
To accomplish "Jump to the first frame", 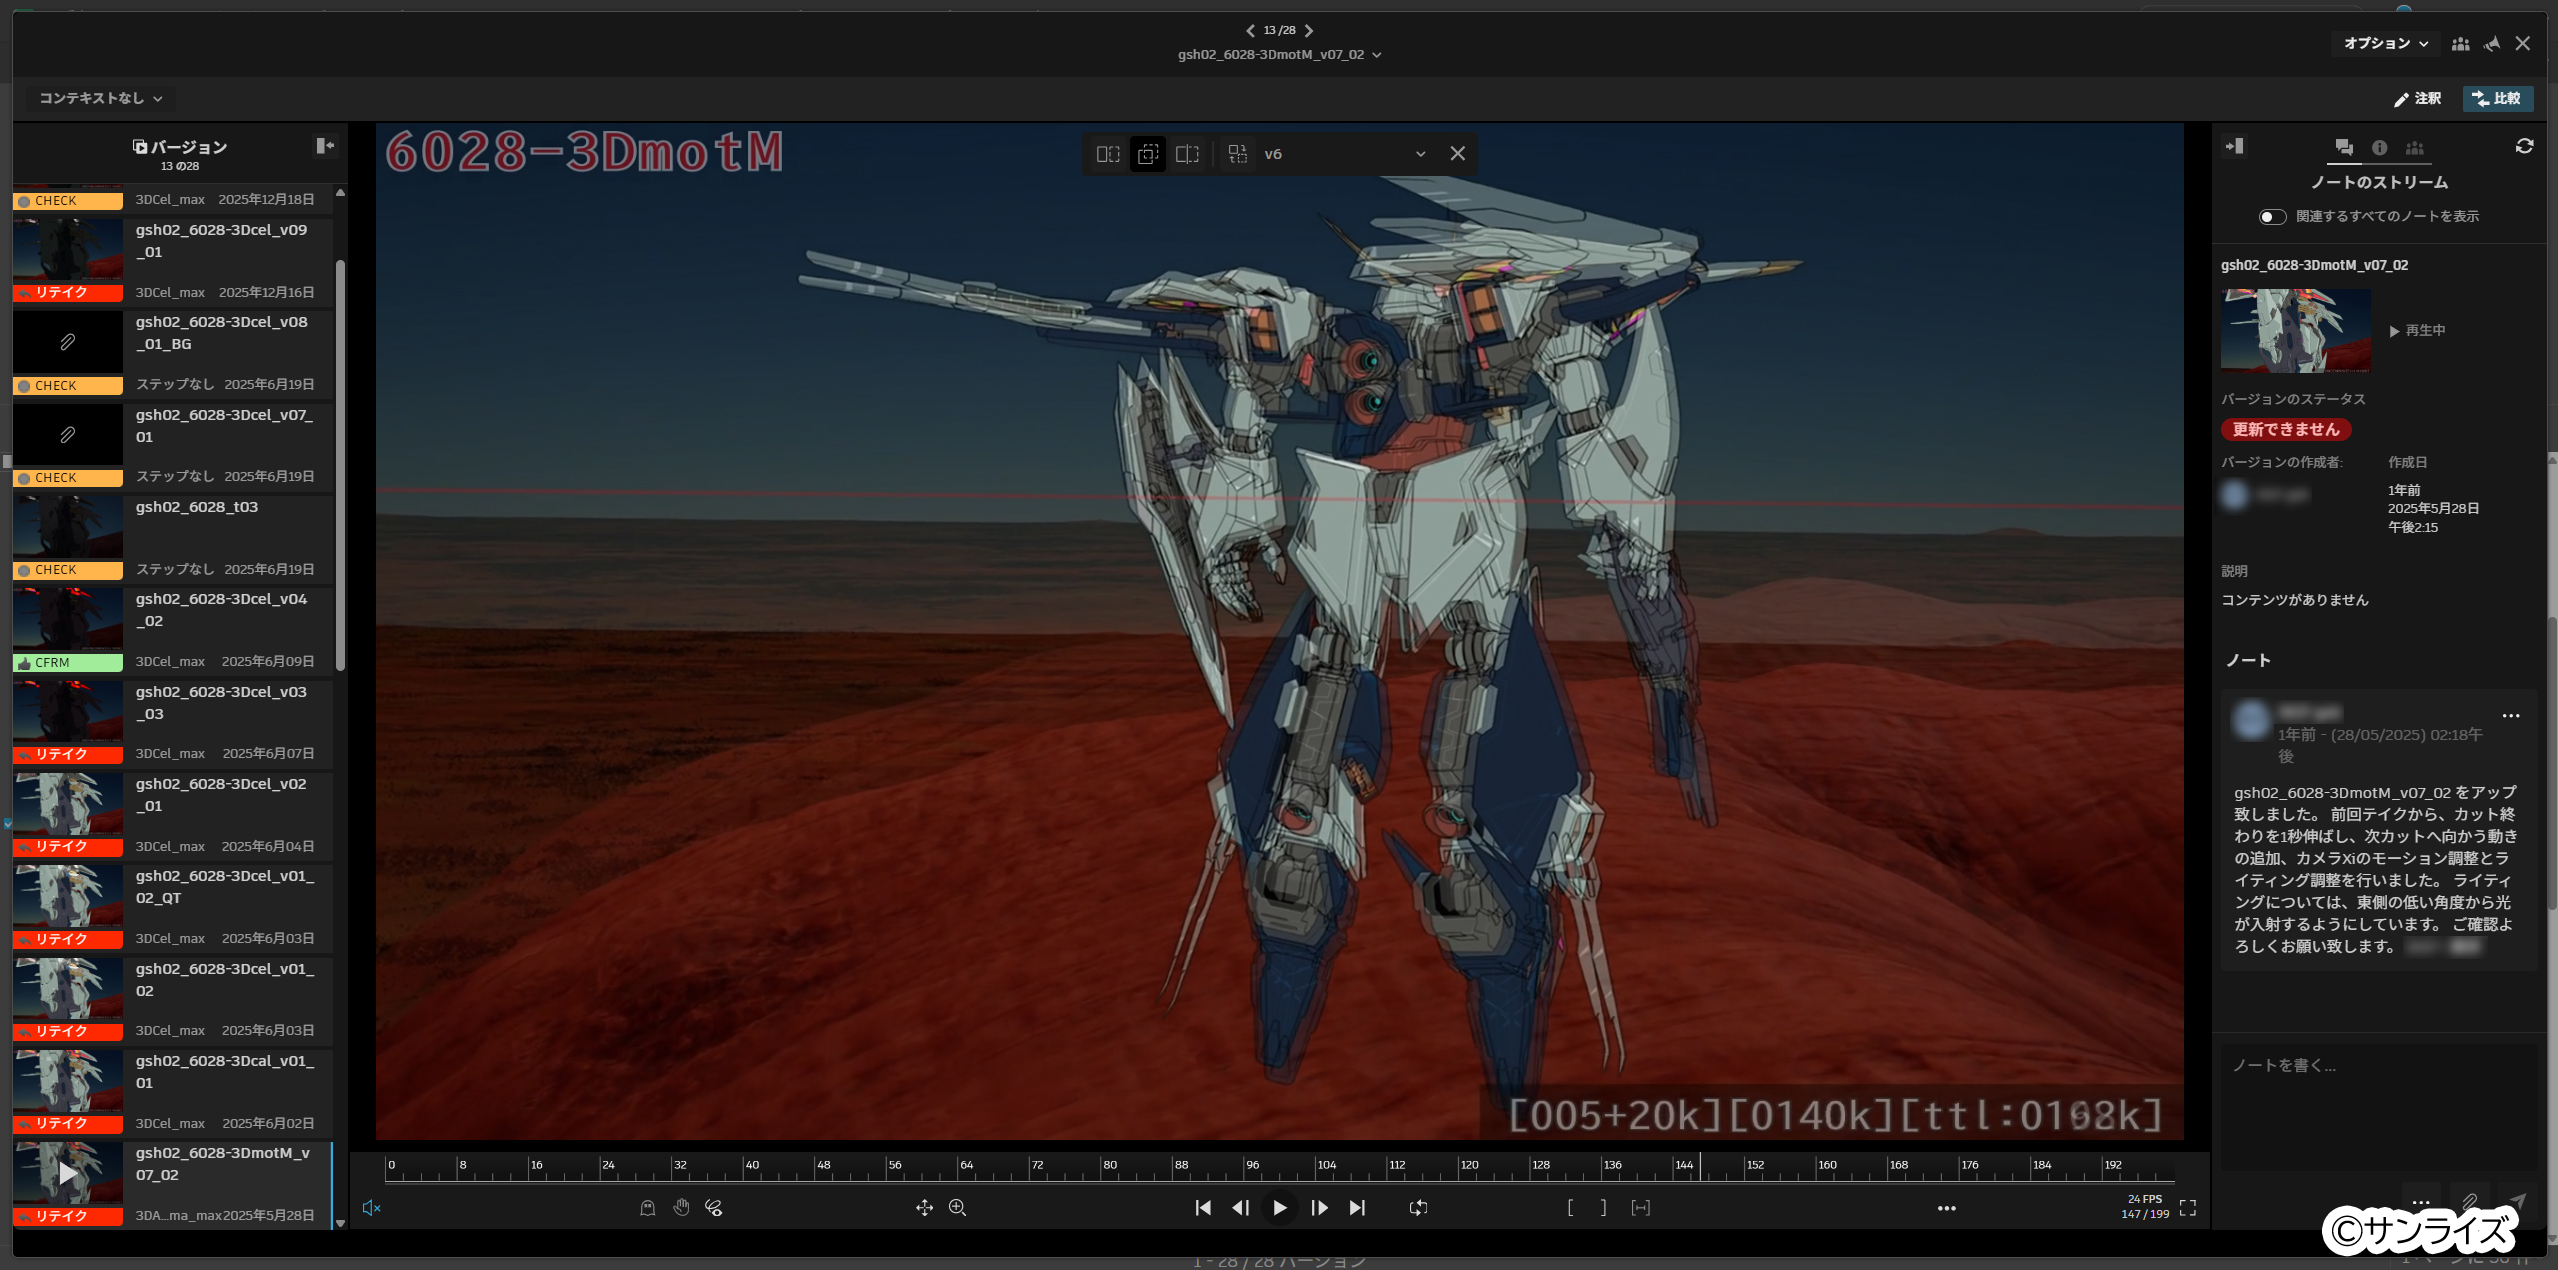I will pyautogui.click(x=1203, y=1208).
